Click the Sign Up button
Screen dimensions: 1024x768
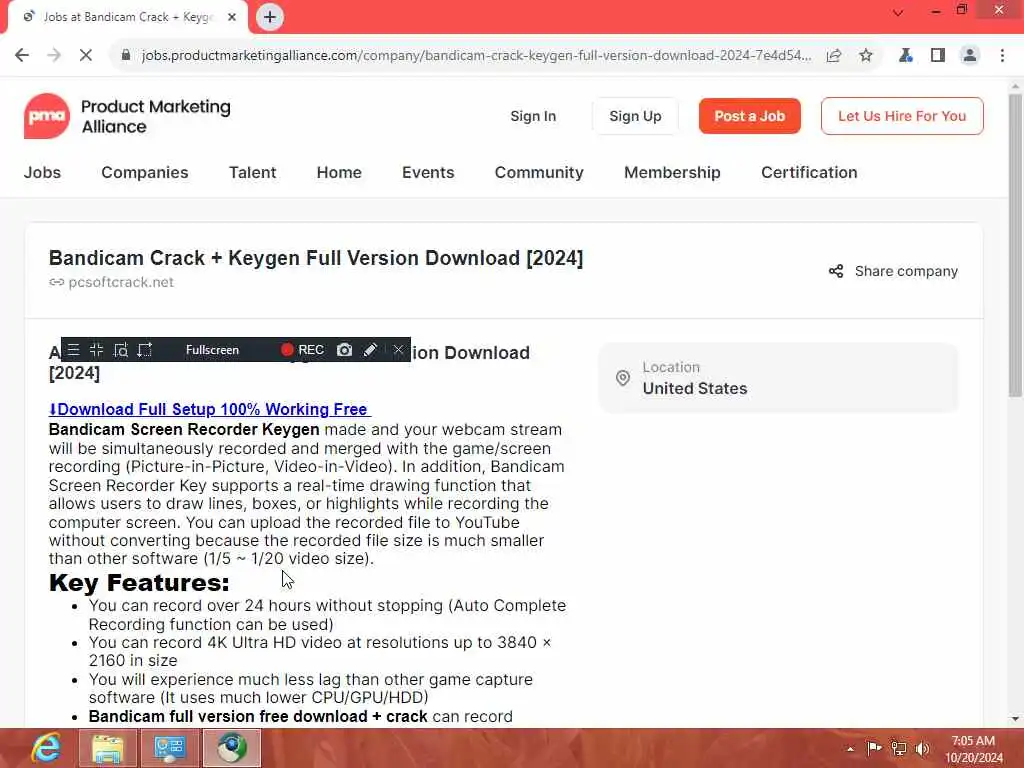click(635, 116)
